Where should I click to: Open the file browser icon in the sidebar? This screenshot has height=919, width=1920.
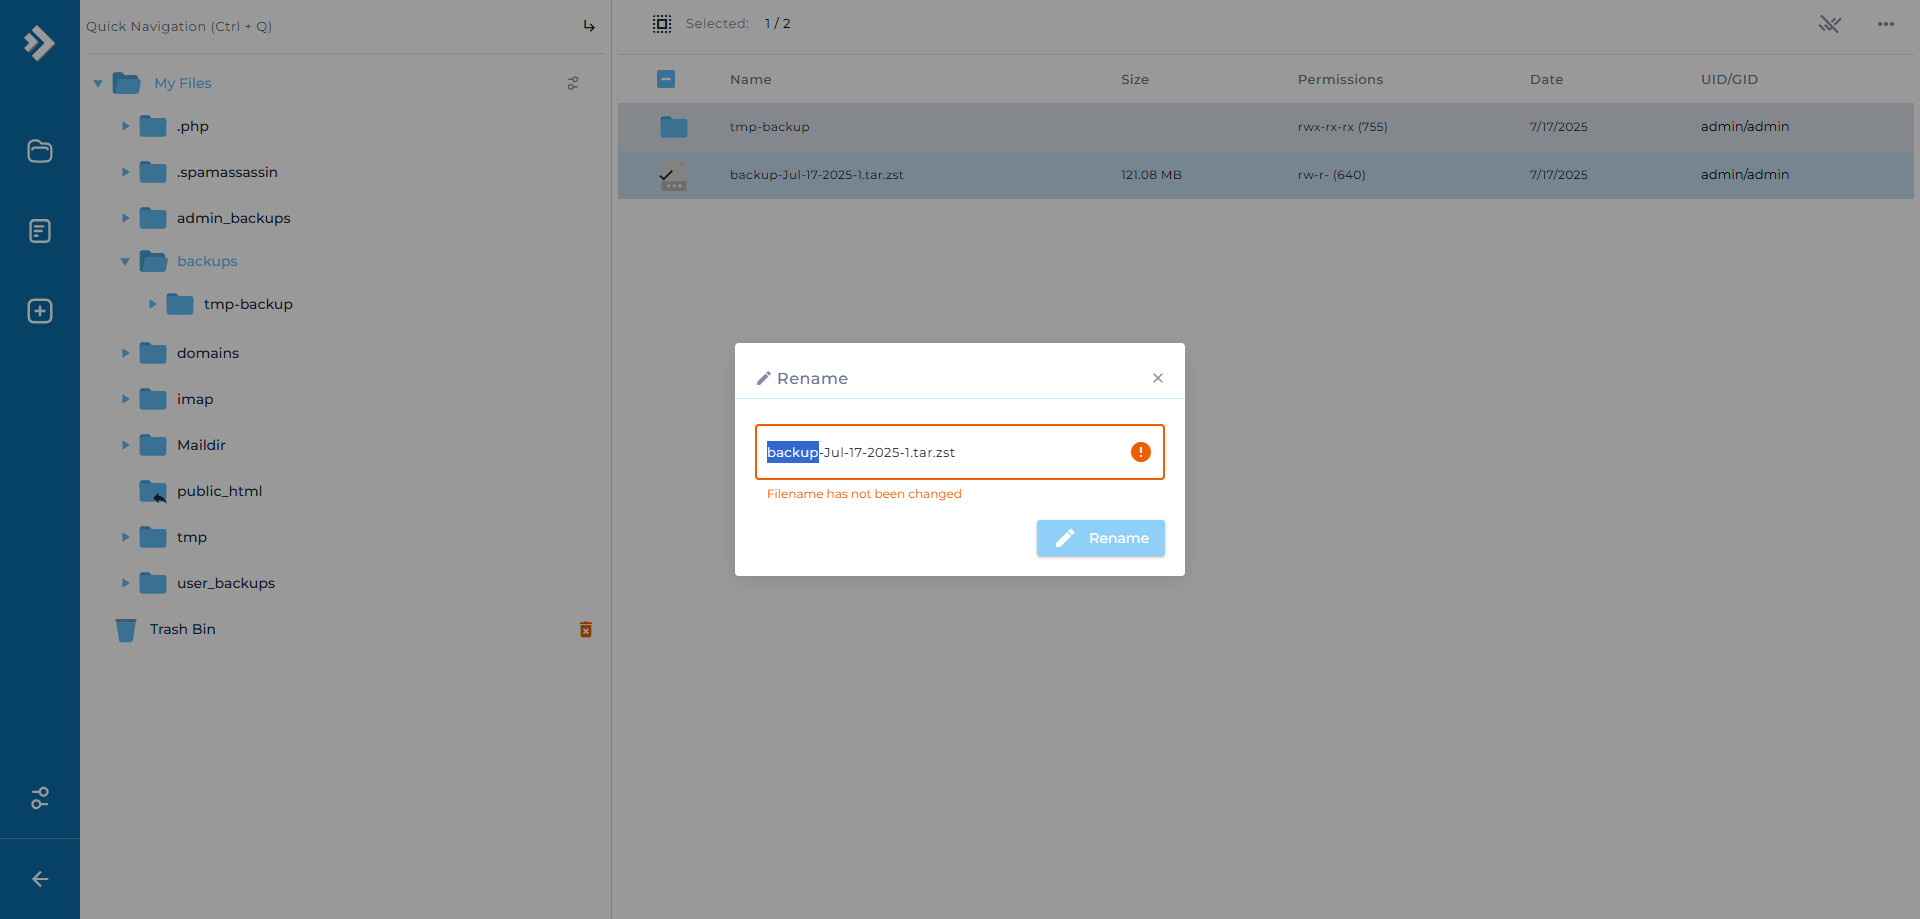tap(39, 151)
